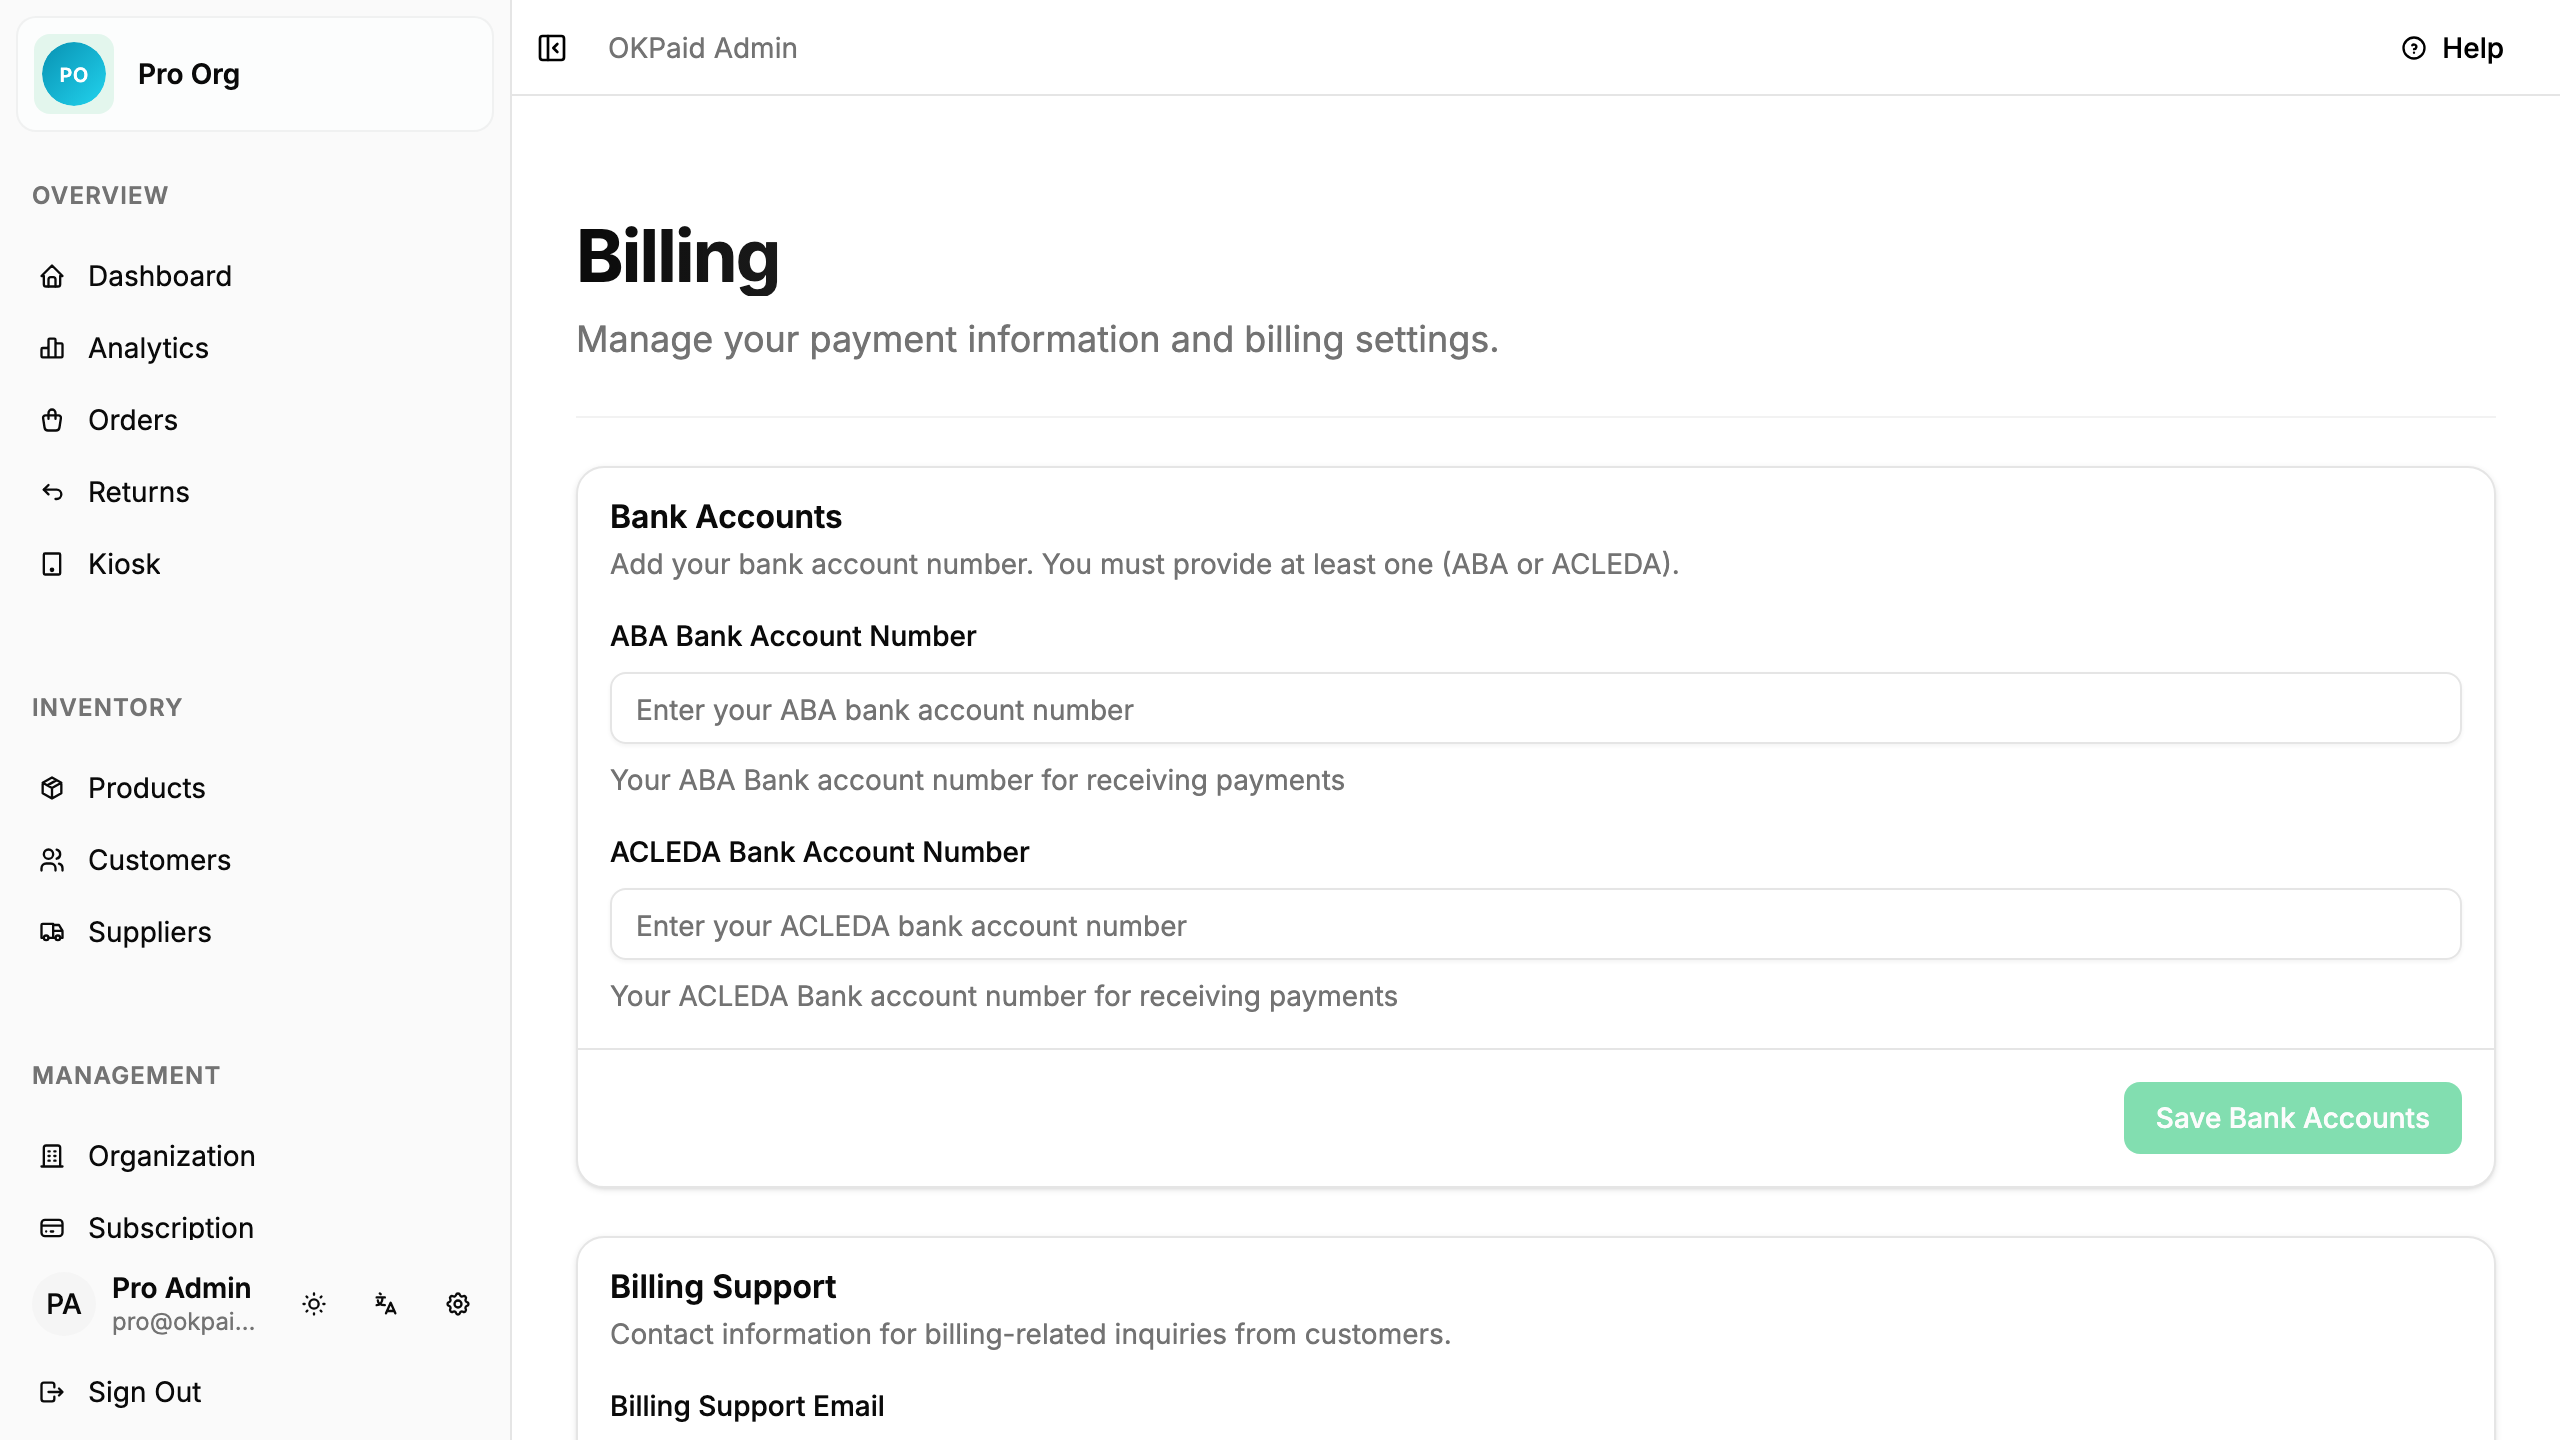Open Customers via the people icon
Image resolution: width=2560 pixels, height=1440 pixels.
coord(52,860)
